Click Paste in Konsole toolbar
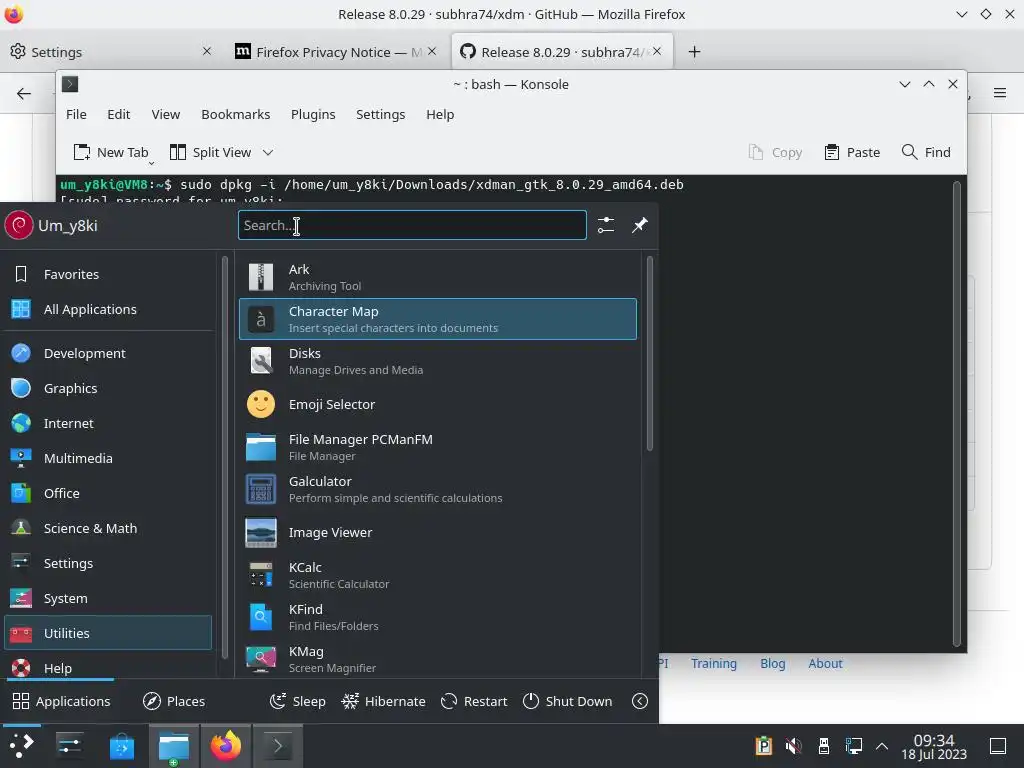 [852, 152]
